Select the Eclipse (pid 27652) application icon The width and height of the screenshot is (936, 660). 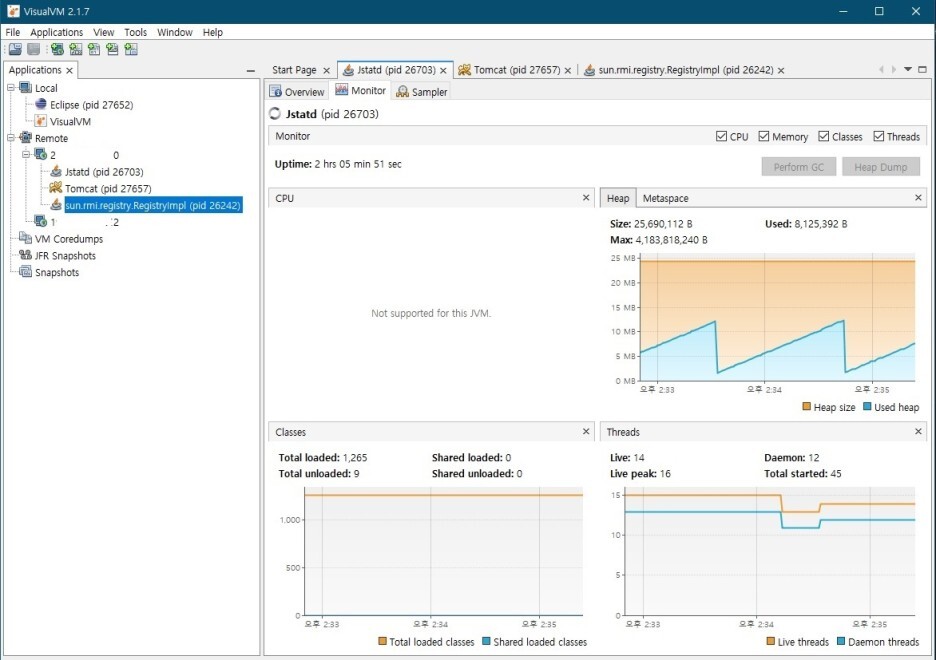point(41,104)
